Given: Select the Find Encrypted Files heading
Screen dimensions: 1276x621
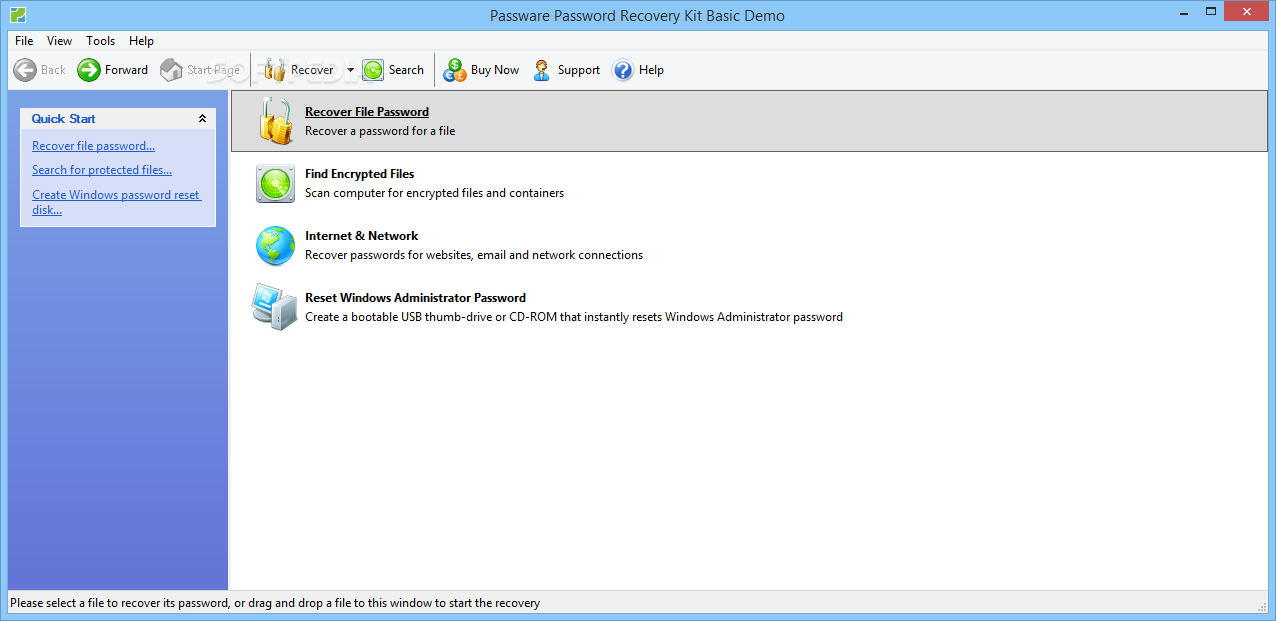Looking at the screenshot, I should 359,174.
